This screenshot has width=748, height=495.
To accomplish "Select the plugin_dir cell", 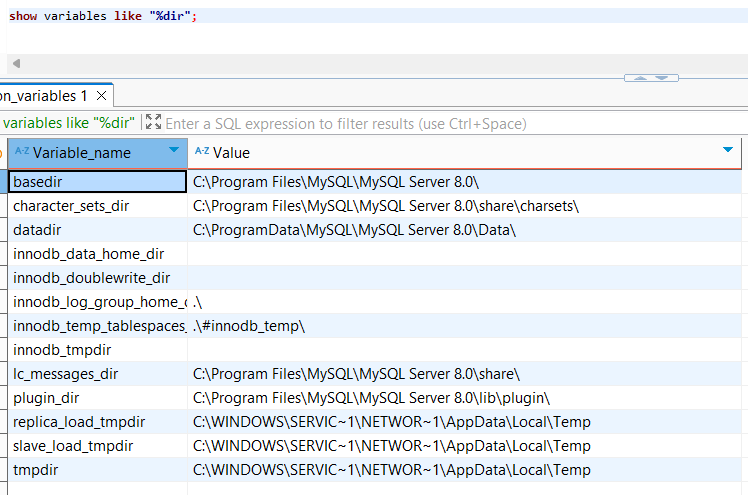I will click(98, 398).
